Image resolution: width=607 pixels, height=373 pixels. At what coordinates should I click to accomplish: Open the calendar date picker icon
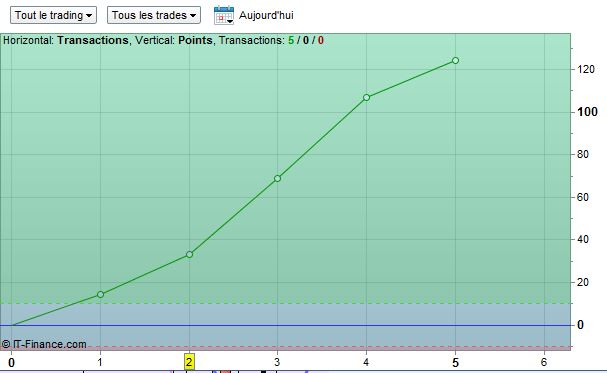(x=224, y=15)
